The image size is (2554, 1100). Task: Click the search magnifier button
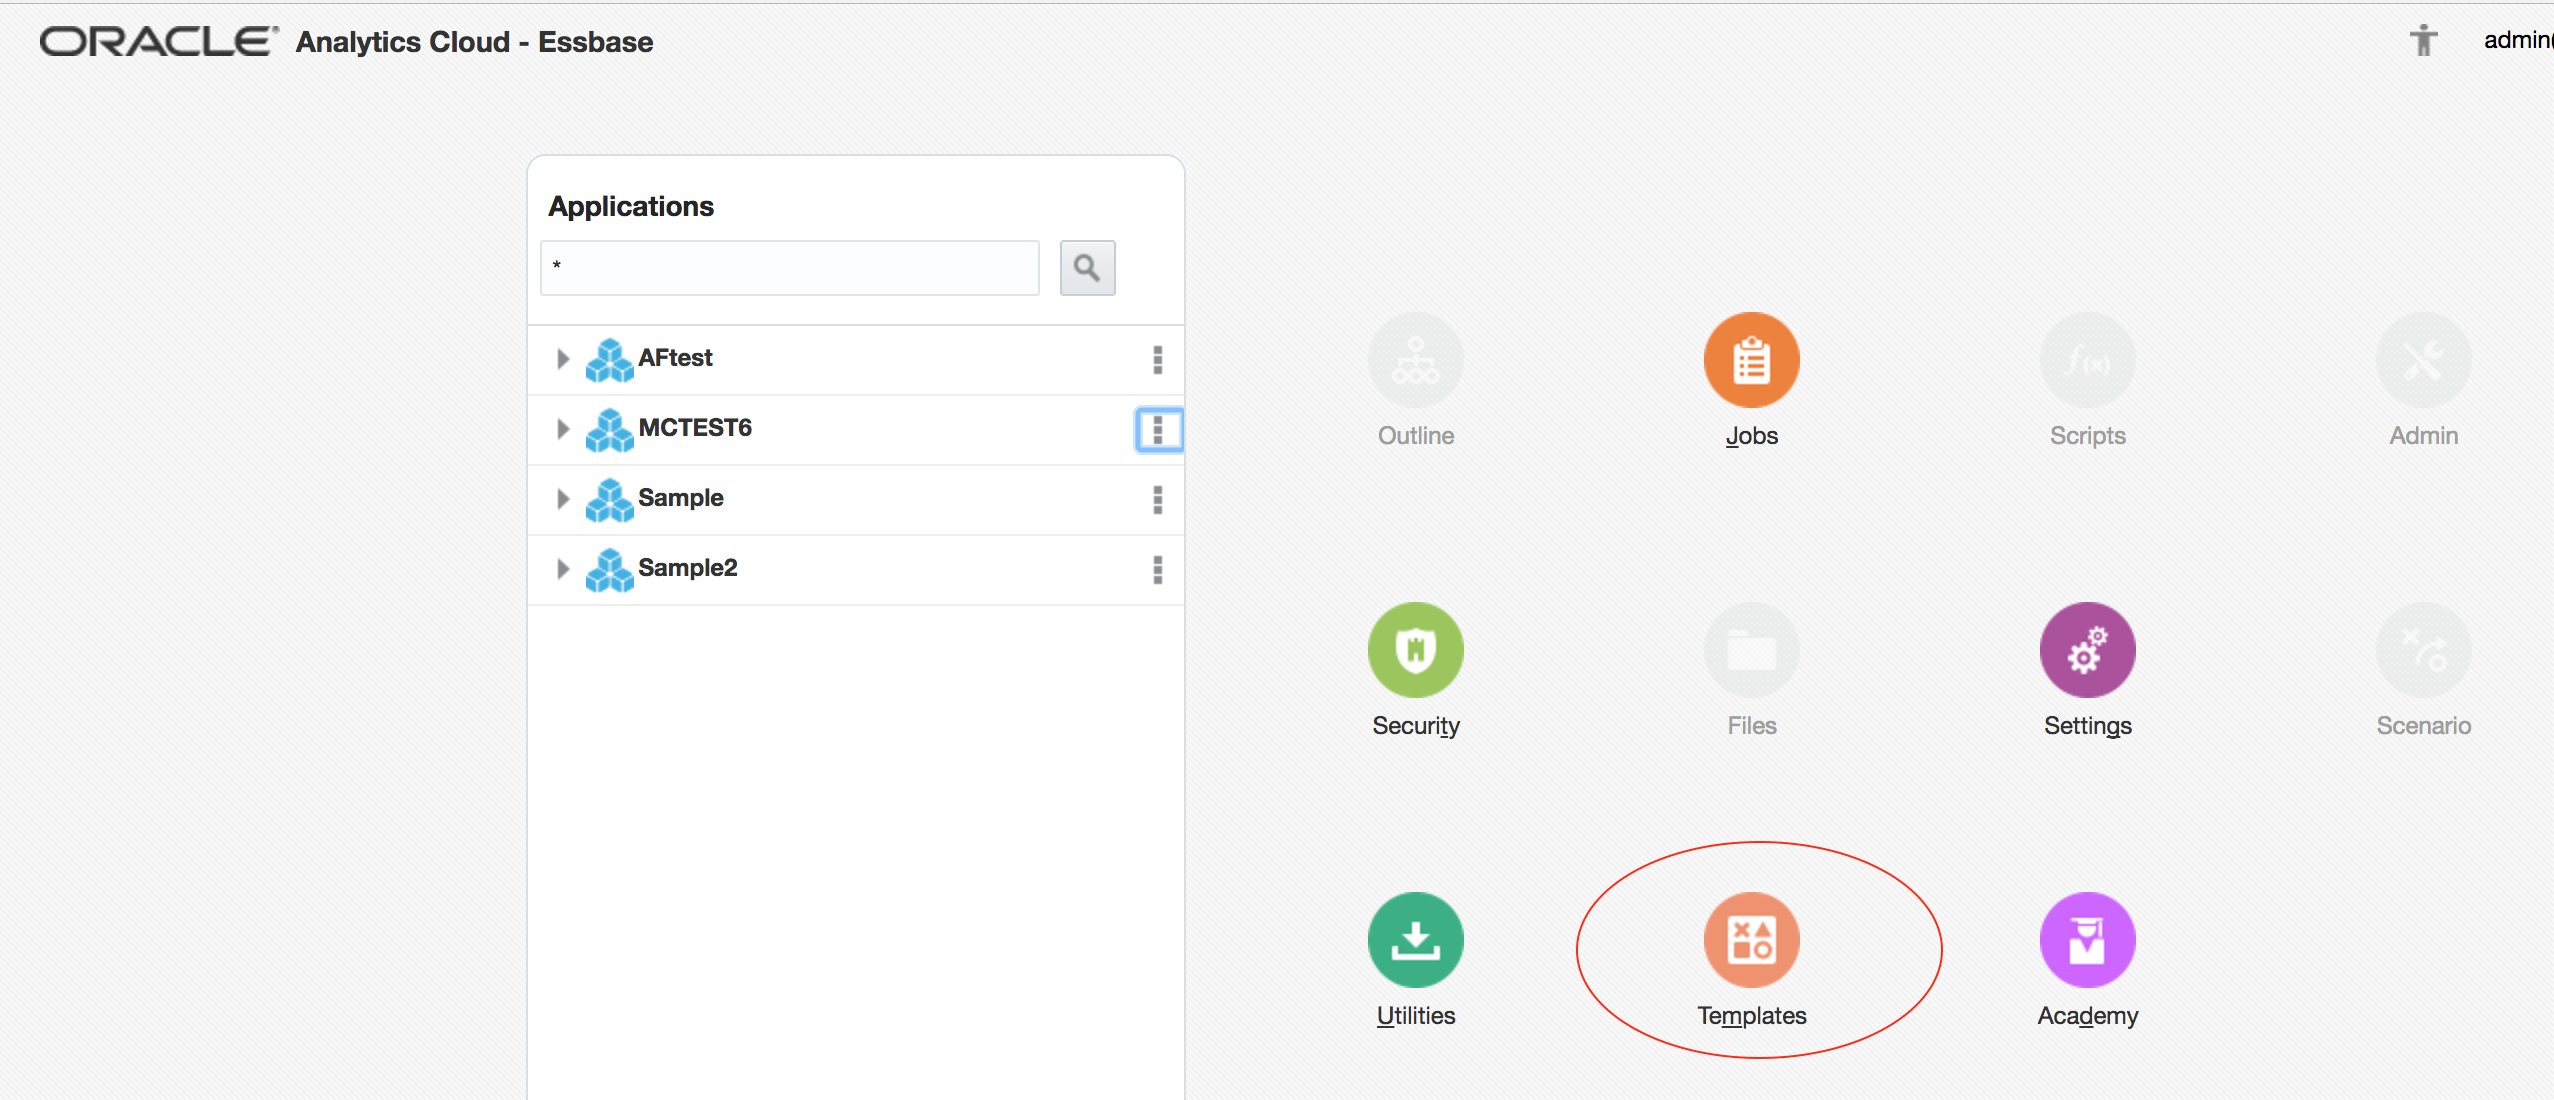coord(1087,268)
